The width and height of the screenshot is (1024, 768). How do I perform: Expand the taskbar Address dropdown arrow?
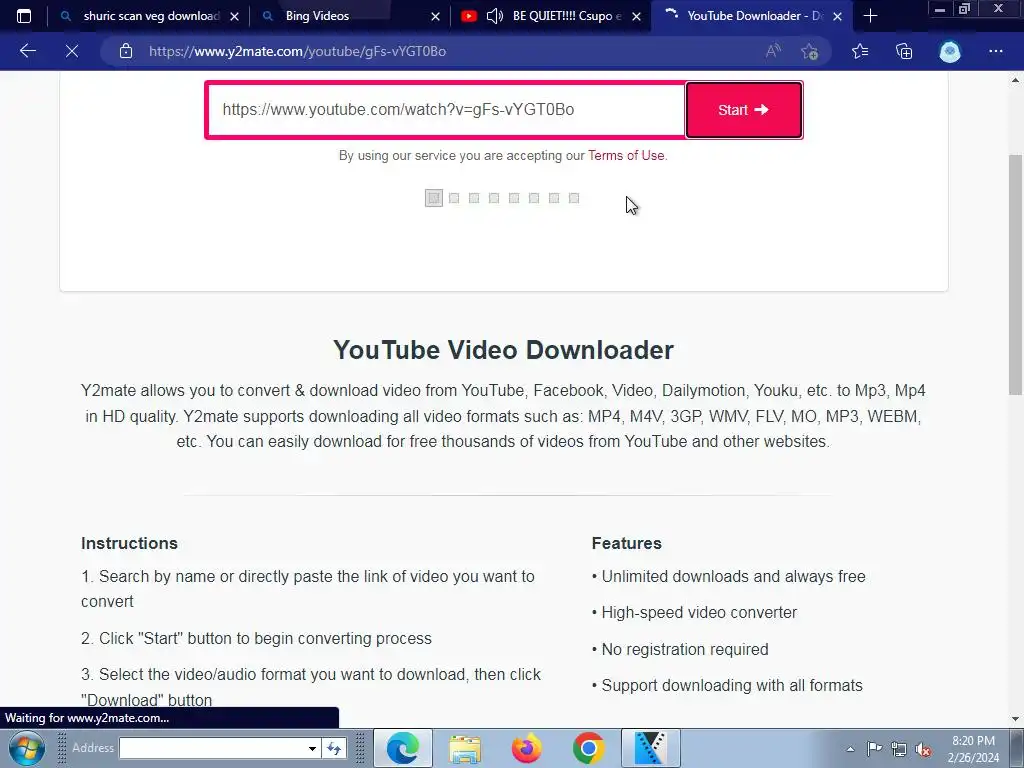[312, 748]
